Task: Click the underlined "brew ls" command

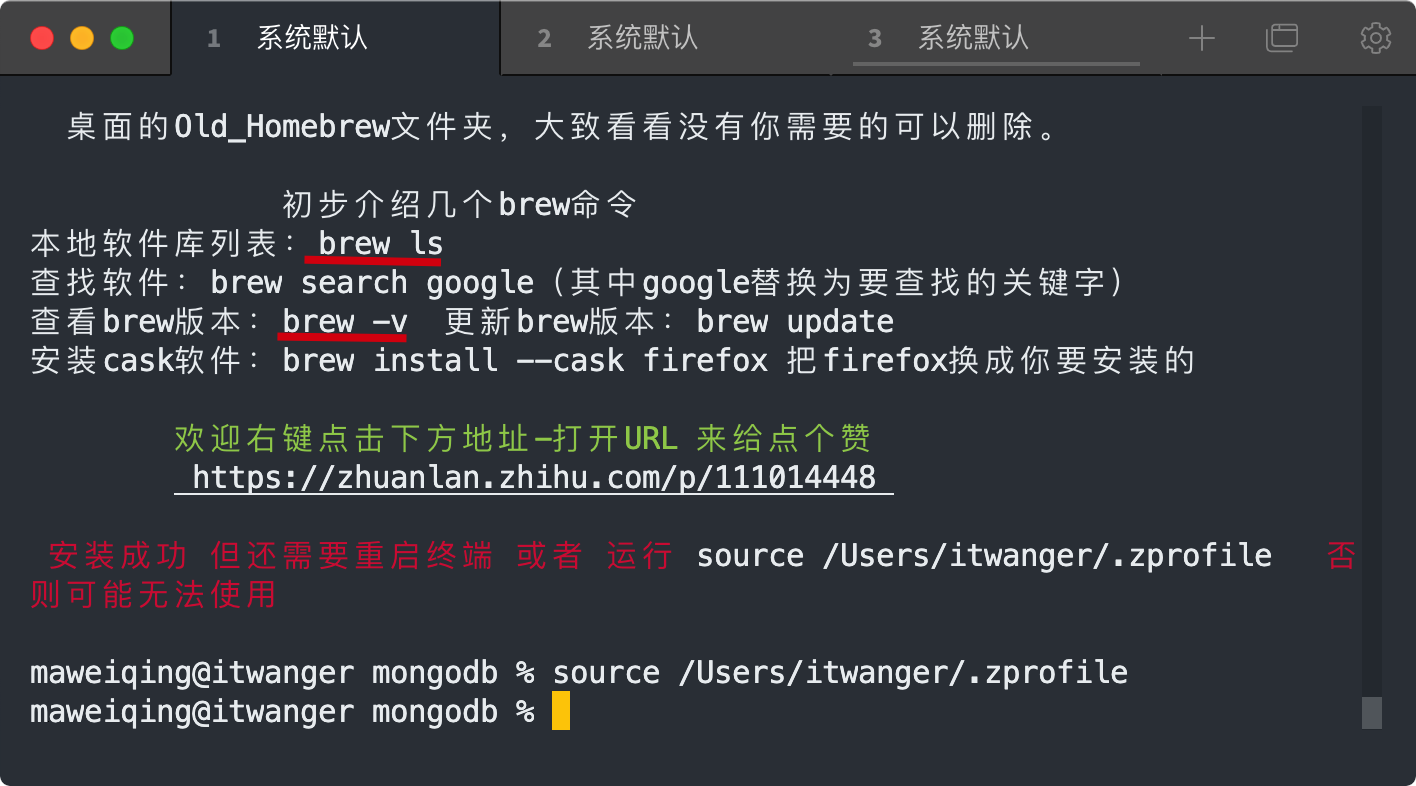Action: pyautogui.click(x=380, y=244)
